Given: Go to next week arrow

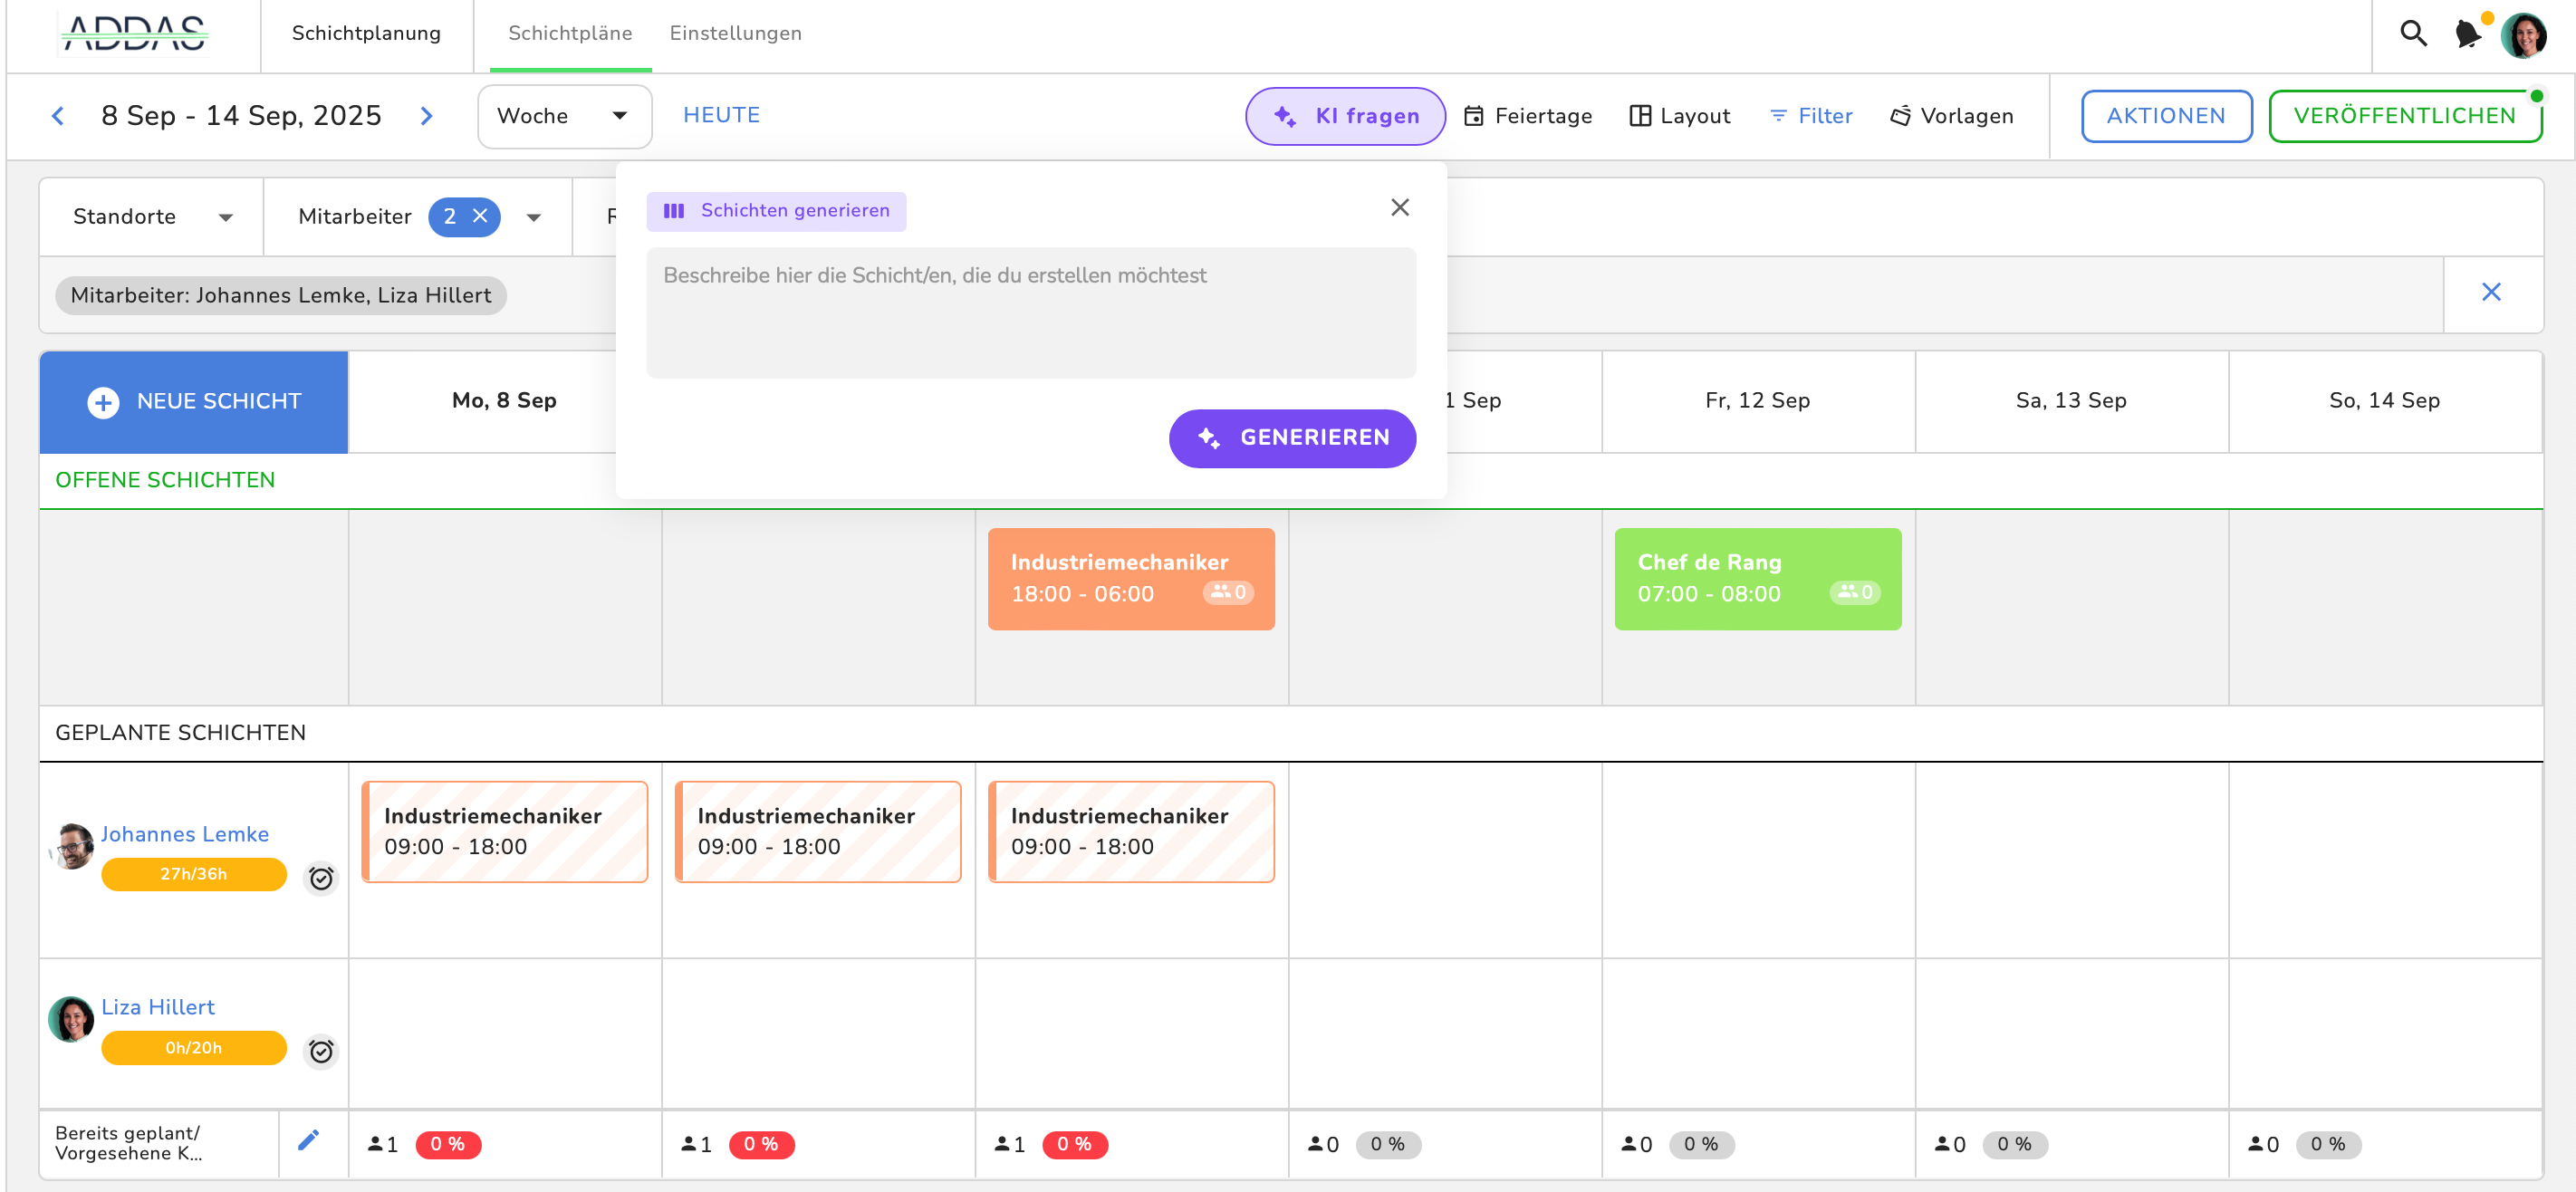Looking at the screenshot, I should click(x=427, y=116).
